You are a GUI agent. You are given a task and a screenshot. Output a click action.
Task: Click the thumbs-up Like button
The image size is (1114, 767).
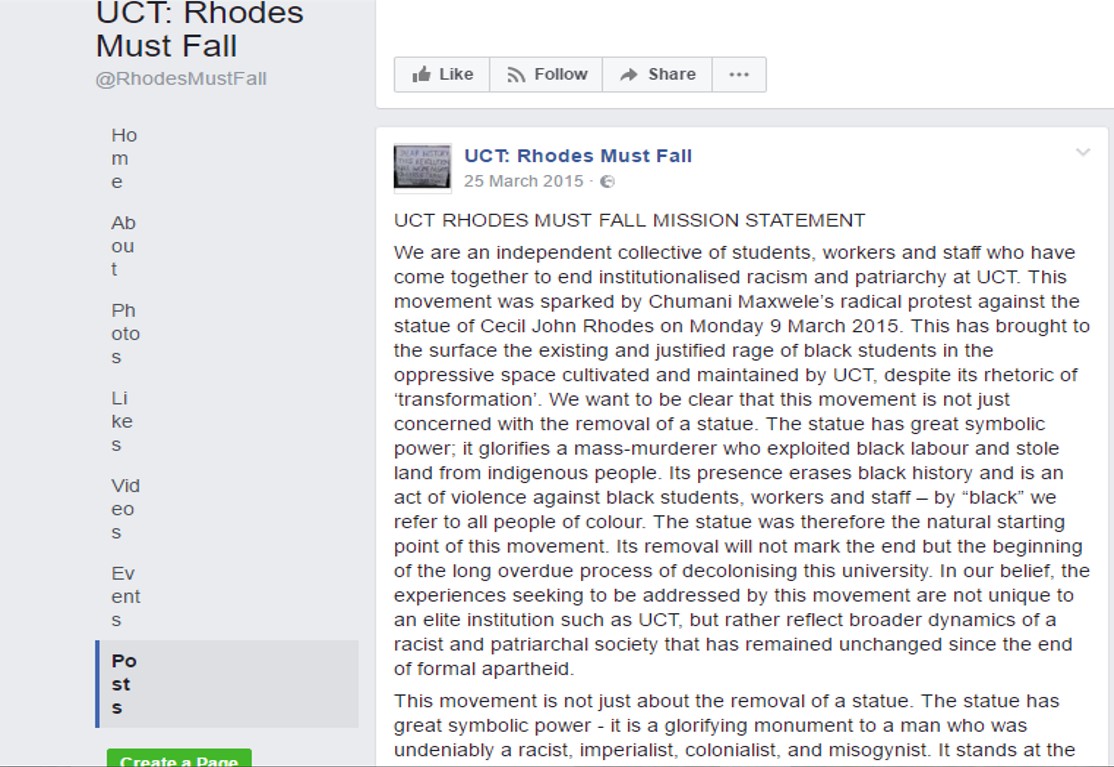(442, 75)
